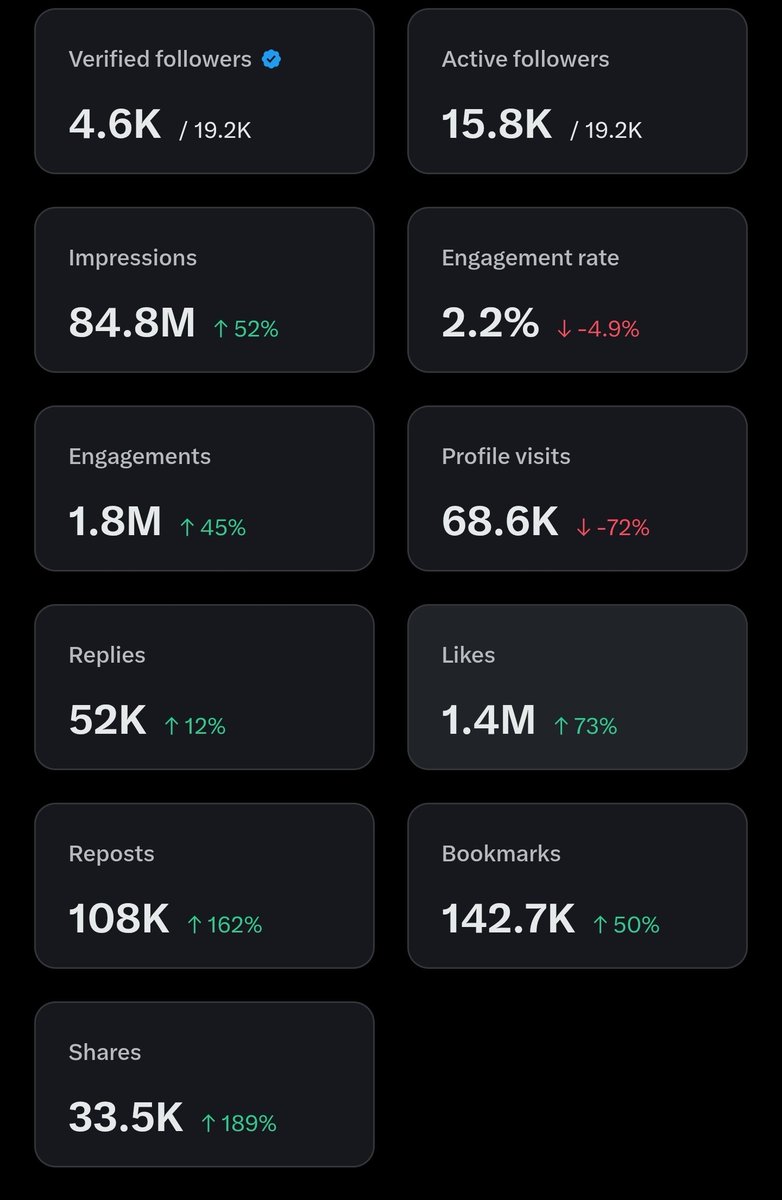The width and height of the screenshot is (782, 1200).
Task: Click the 189% shares increase indicator
Action: tap(238, 1123)
